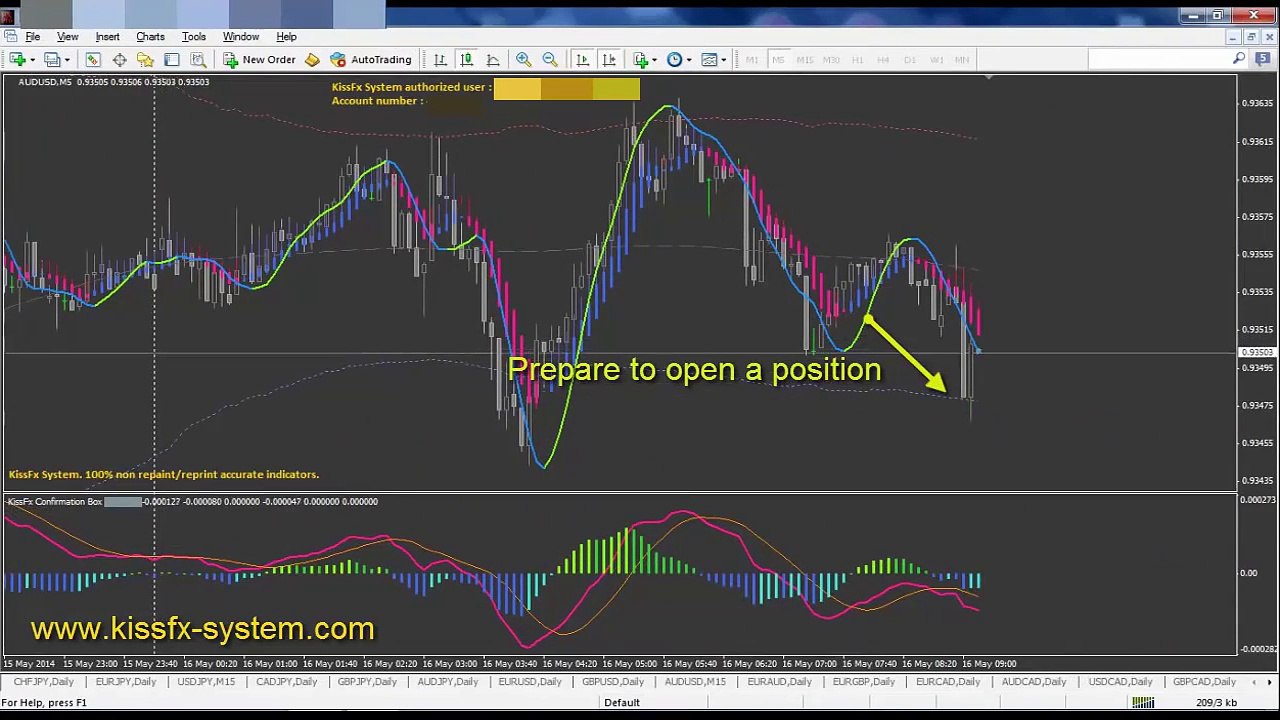Expand the Profiles dropdown arrow
Image resolution: width=1280 pixels, height=720 pixels.
point(67,60)
